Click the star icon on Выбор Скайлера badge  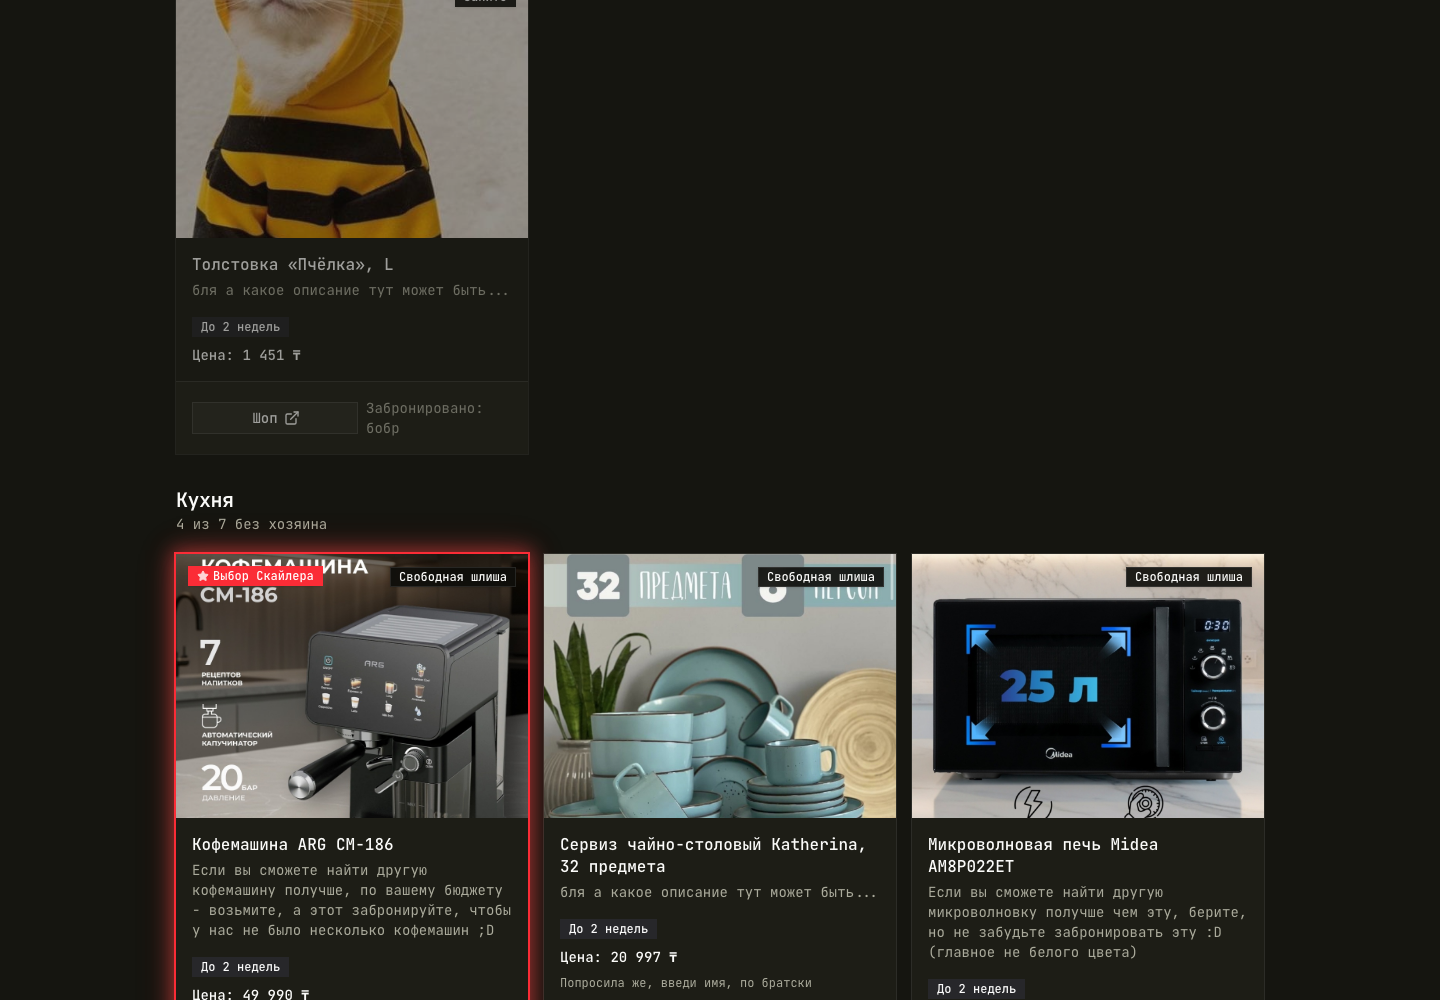(x=203, y=576)
